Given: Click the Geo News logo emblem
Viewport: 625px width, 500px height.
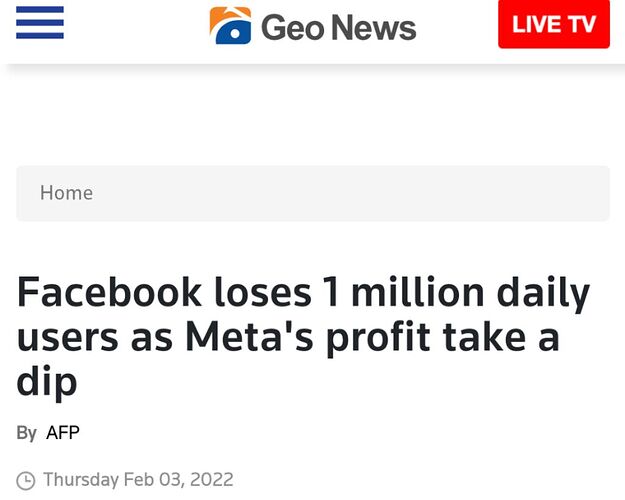Looking at the screenshot, I should point(230,25).
